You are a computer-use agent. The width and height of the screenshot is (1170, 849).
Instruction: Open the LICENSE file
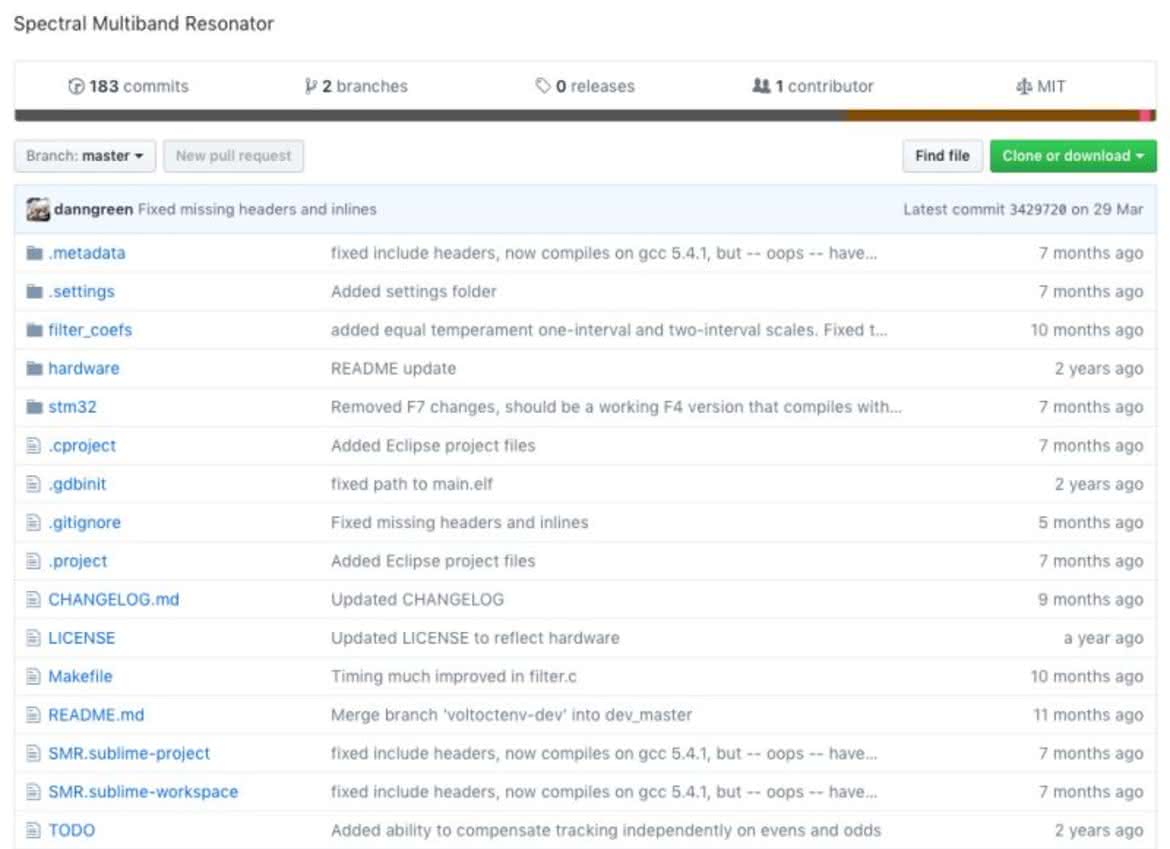pyautogui.click(x=82, y=639)
